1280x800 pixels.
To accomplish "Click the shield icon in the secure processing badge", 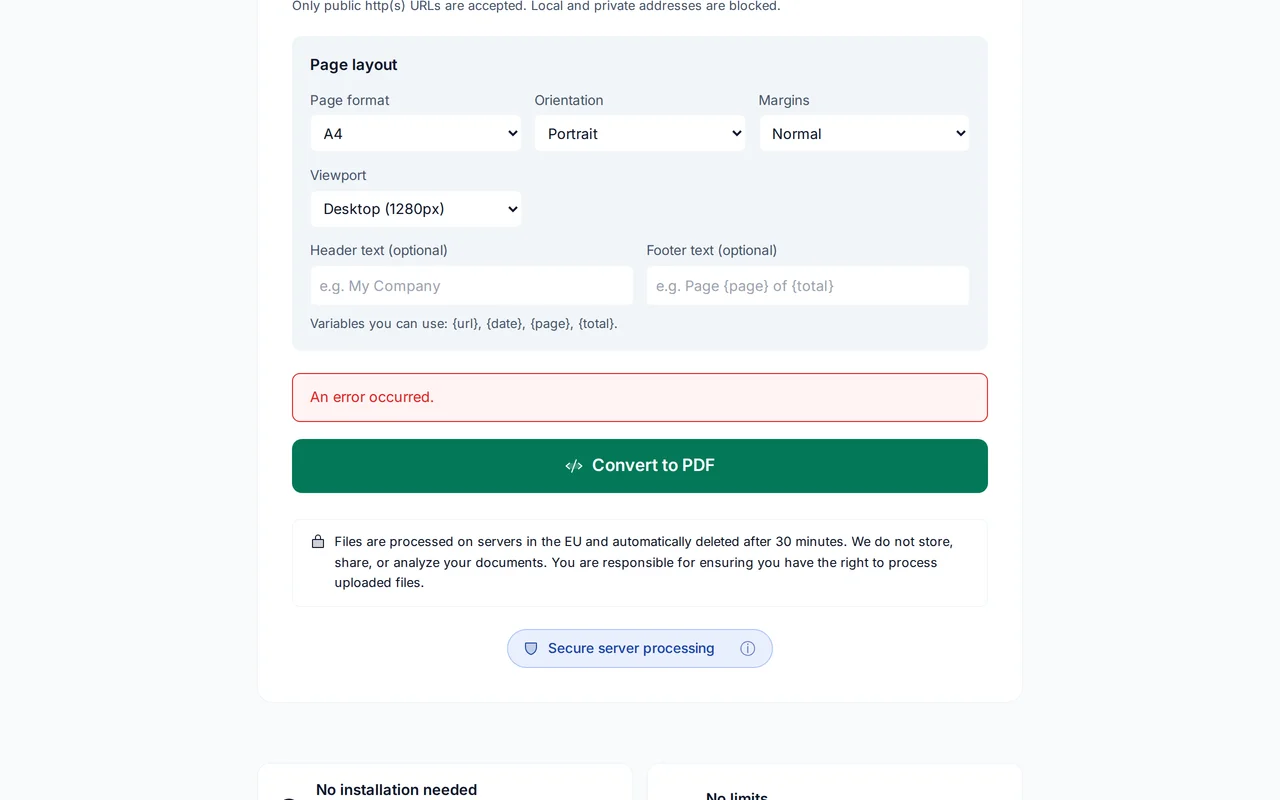I will pyautogui.click(x=531, y=648).
